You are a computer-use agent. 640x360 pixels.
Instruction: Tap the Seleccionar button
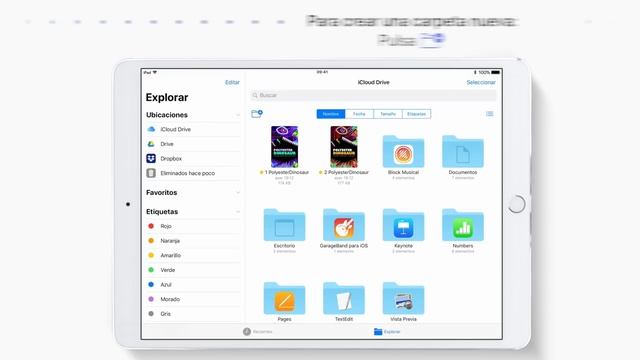tap(481, 82)
